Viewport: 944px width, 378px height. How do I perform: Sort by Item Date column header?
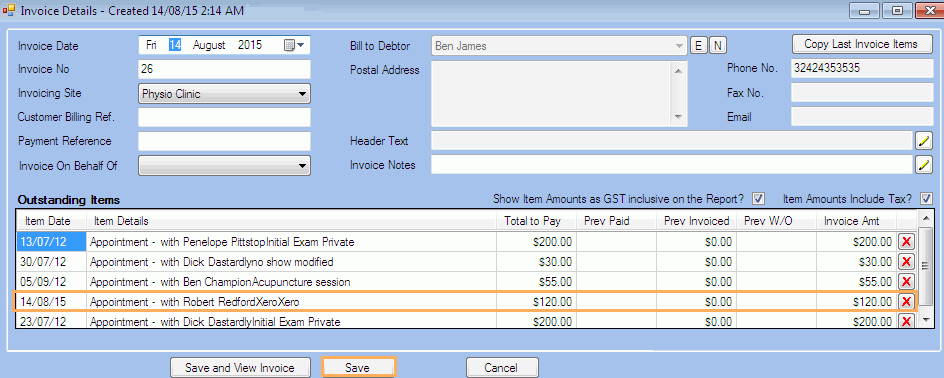click(52, 222)
